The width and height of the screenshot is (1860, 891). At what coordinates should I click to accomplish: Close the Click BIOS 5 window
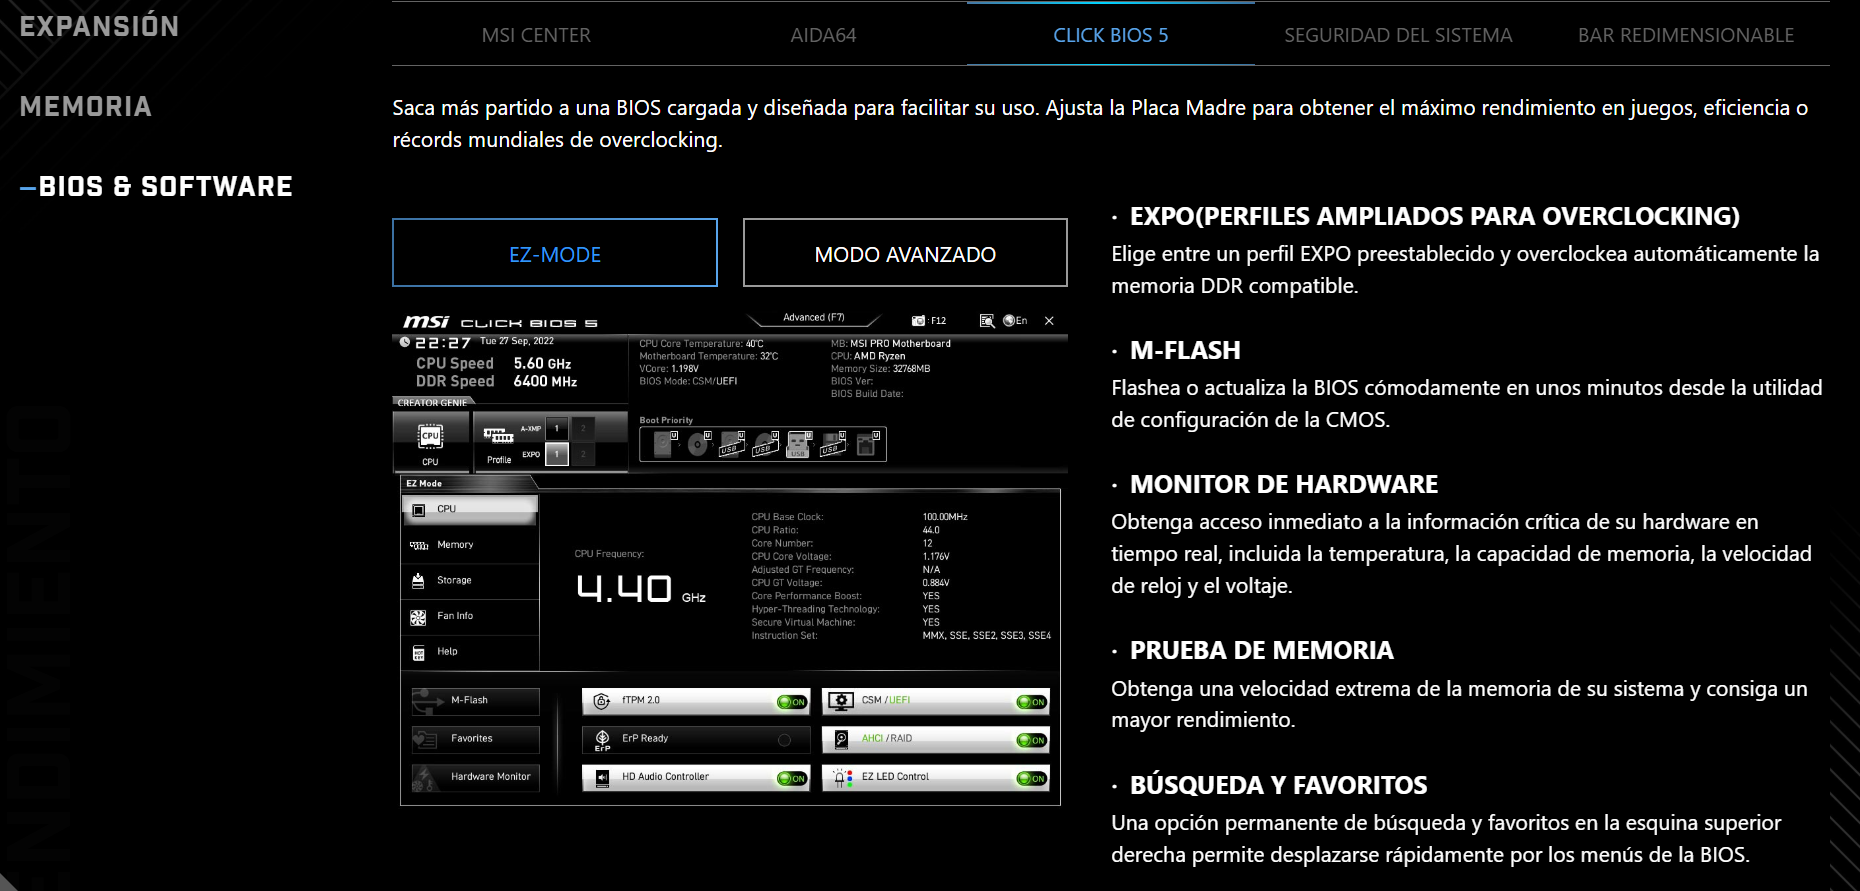1049,321
